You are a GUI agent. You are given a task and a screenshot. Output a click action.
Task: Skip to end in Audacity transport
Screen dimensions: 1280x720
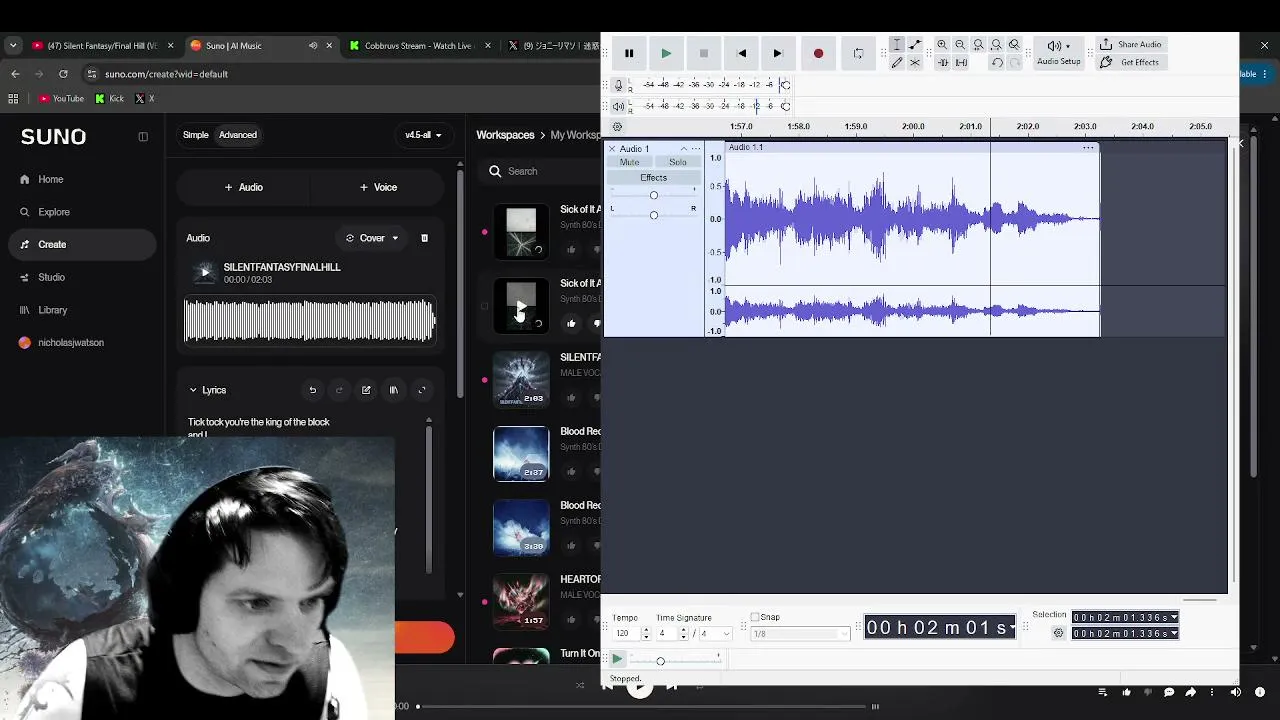click(778, 53)
